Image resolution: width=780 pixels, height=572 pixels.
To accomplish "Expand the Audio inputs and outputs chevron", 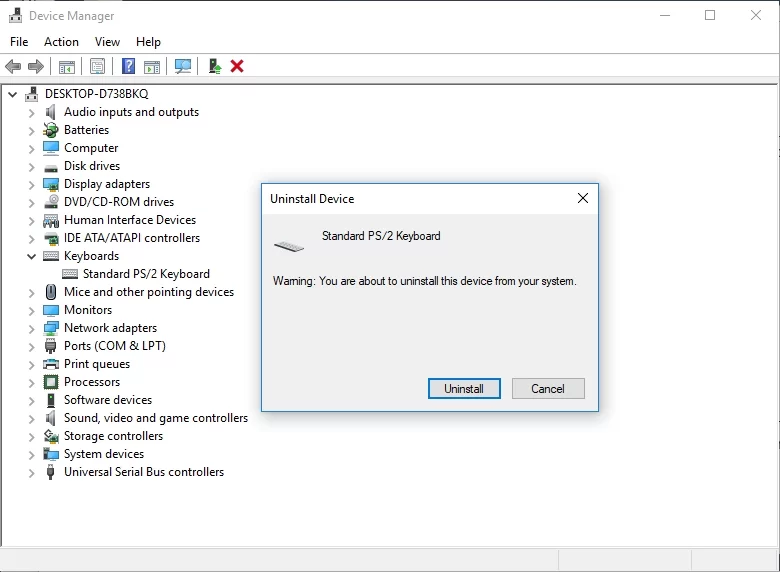I will coord(31,113).
